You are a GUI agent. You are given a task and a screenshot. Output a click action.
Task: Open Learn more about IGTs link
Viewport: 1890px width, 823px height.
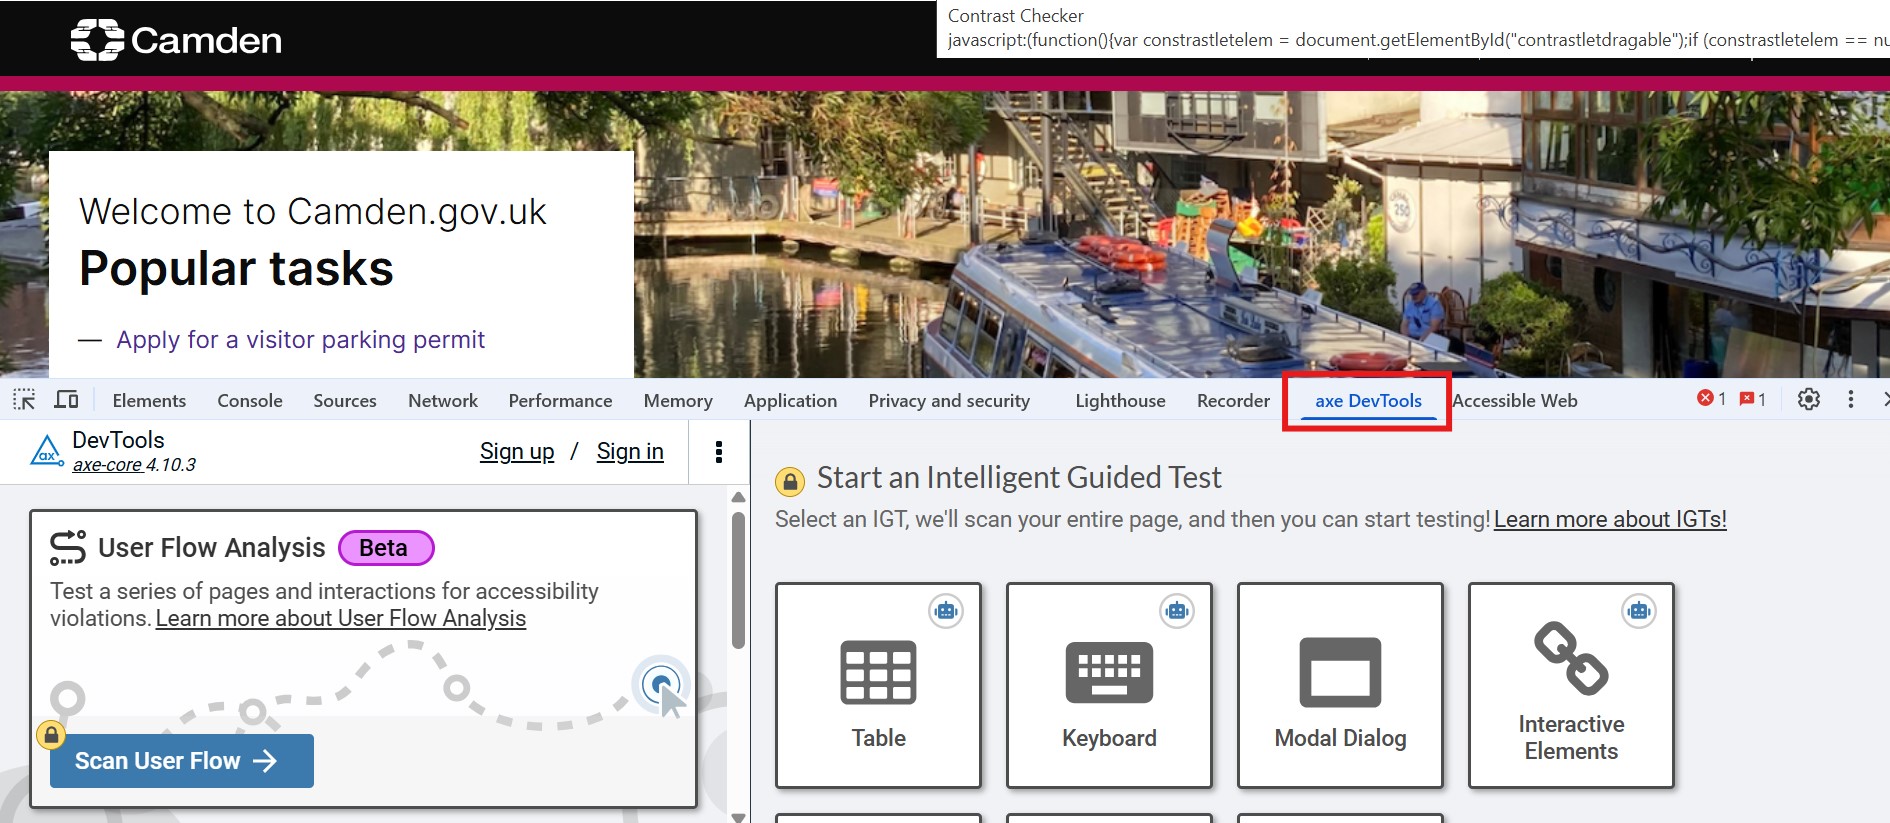(1610, 519)
